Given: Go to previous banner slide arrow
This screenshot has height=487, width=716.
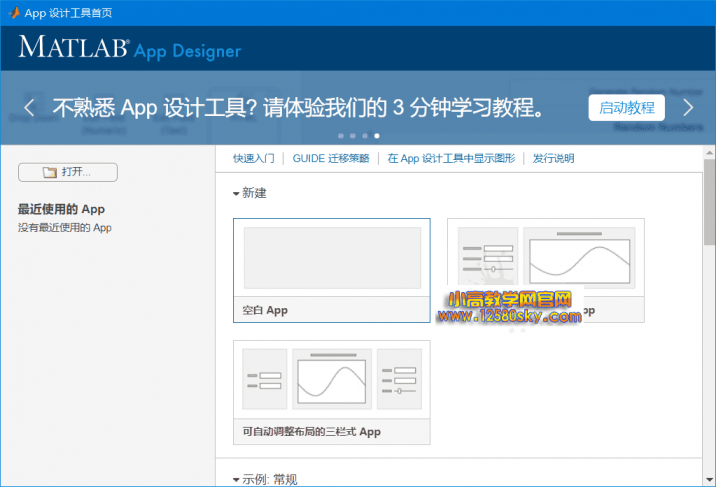Looking at the screenshot, I should coord(29,108).
